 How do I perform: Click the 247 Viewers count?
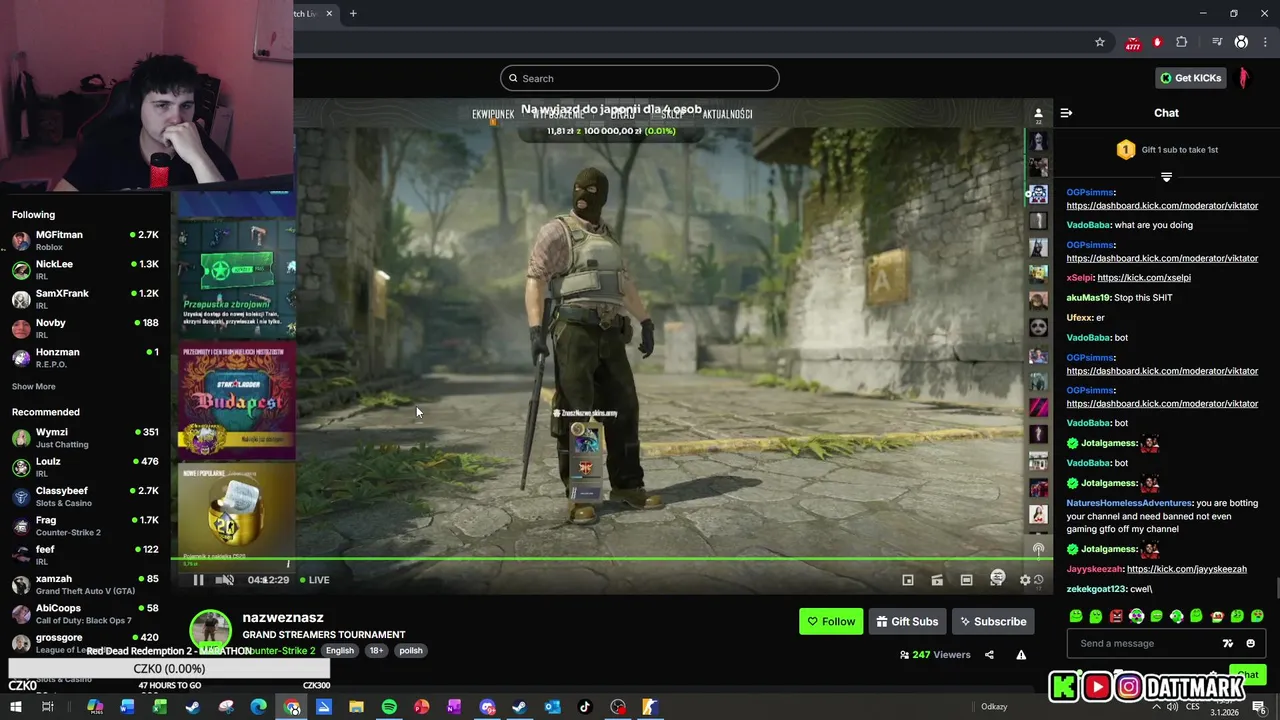point(935,655)
